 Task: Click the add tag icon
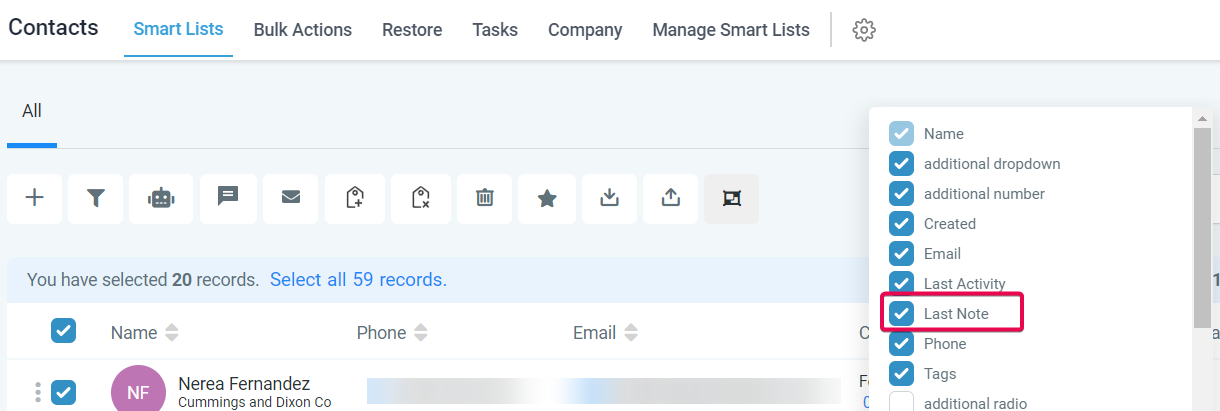tap(355, 198)
